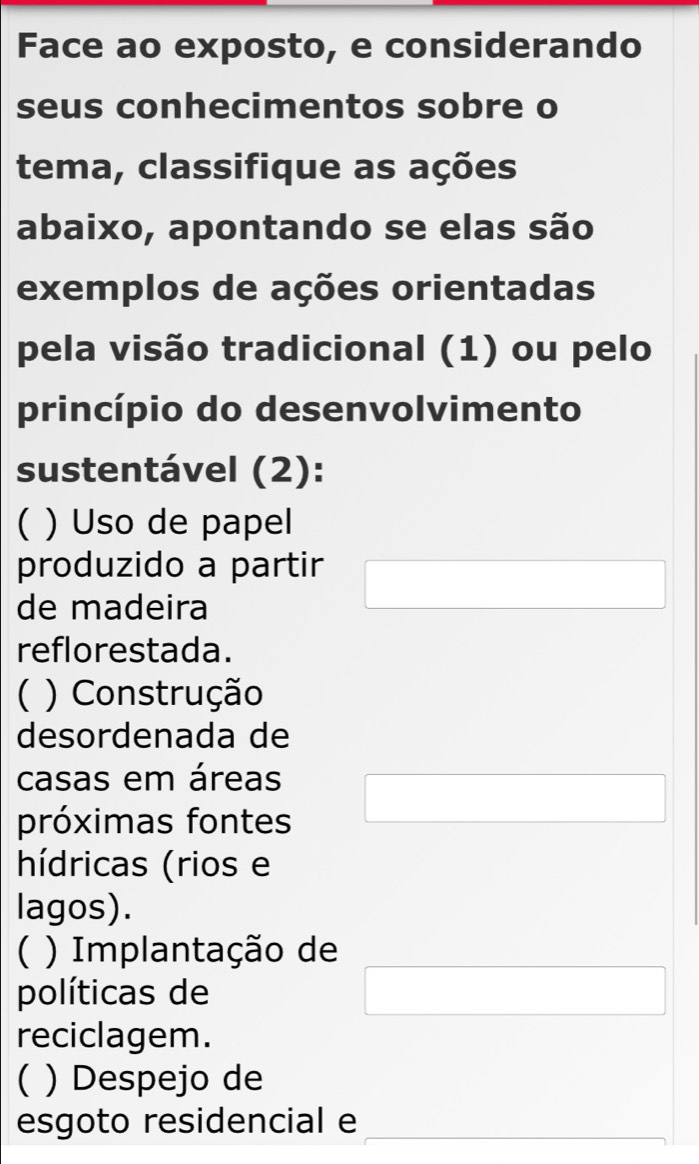Screen dimensions: 699x1164
Task: Click the "Face ao exposto, e considerando" heading line
Action: click(329, 46)
